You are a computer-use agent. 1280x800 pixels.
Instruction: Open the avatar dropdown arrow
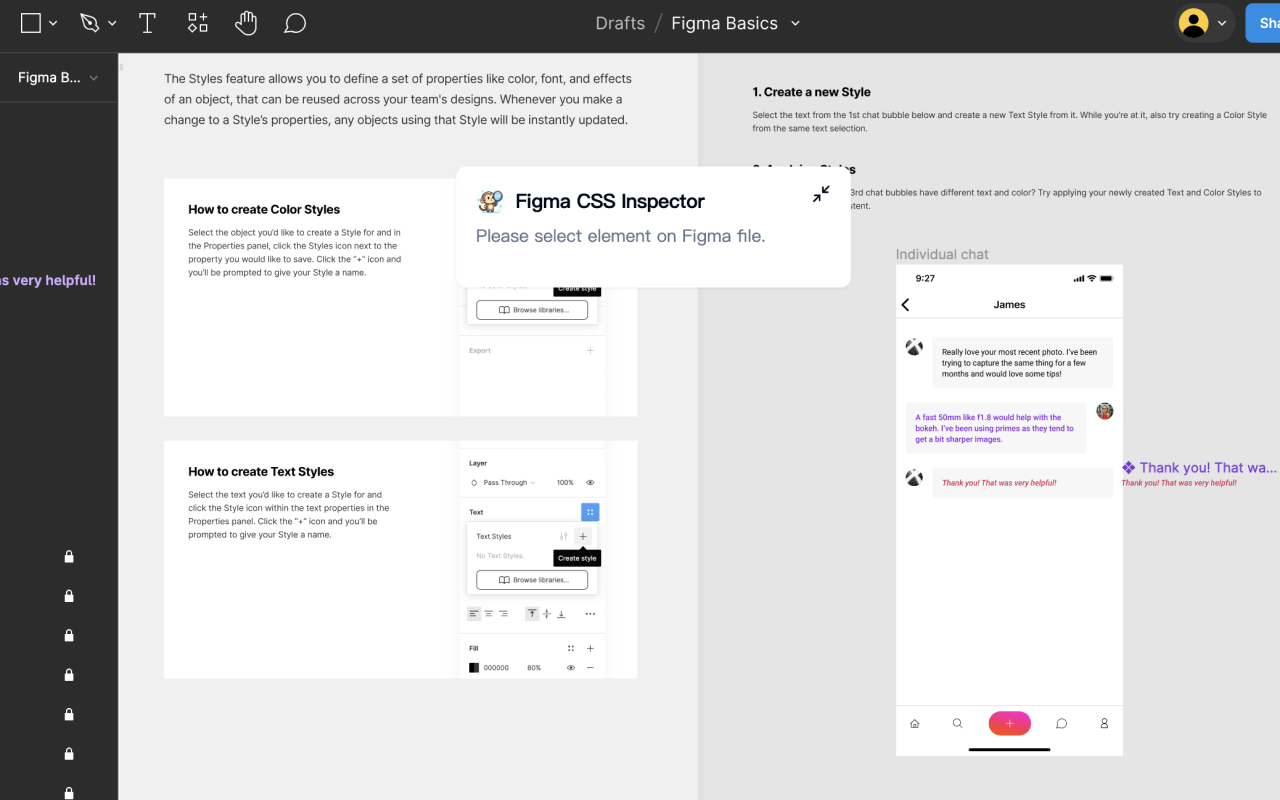point(1222,23)
